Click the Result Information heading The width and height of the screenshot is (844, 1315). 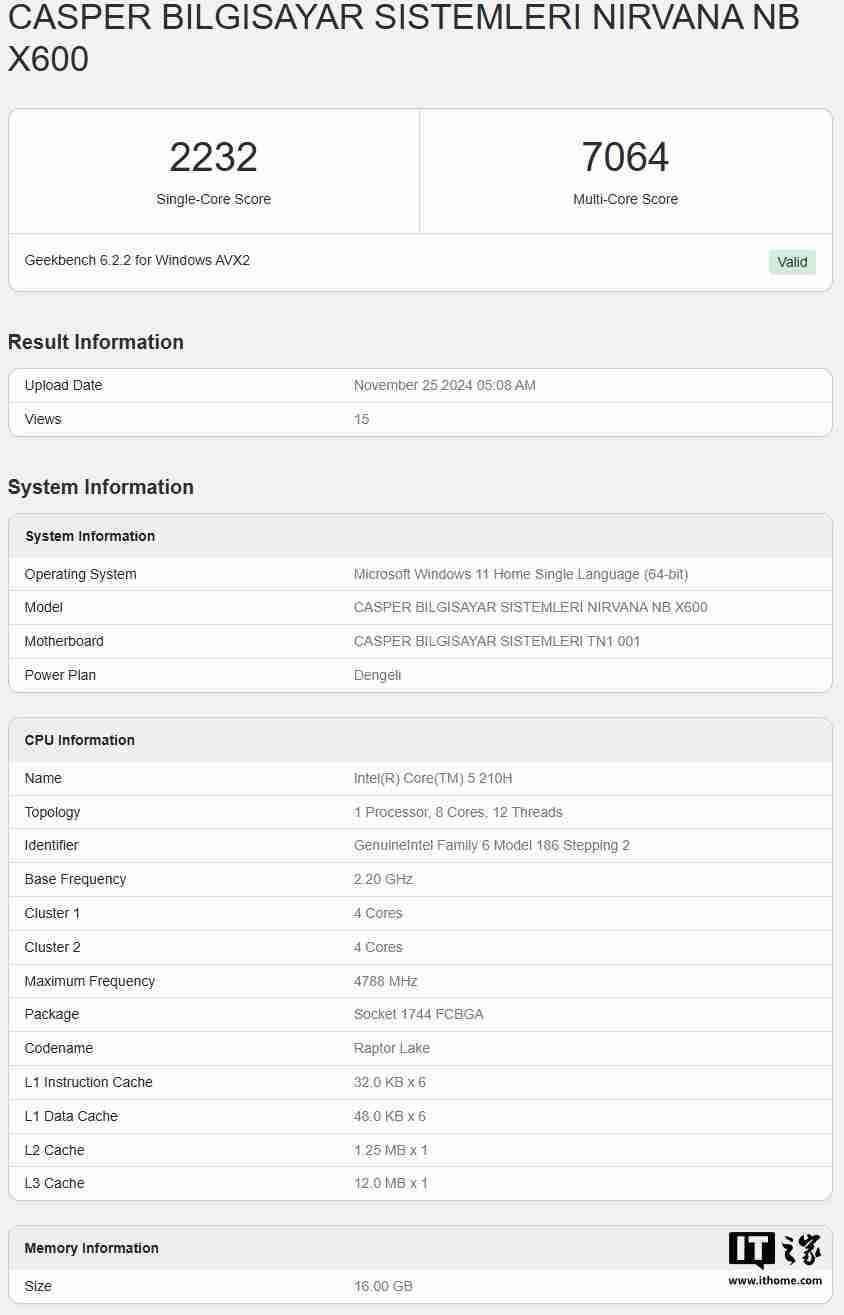pyautogui.click(x=95, y=341)
